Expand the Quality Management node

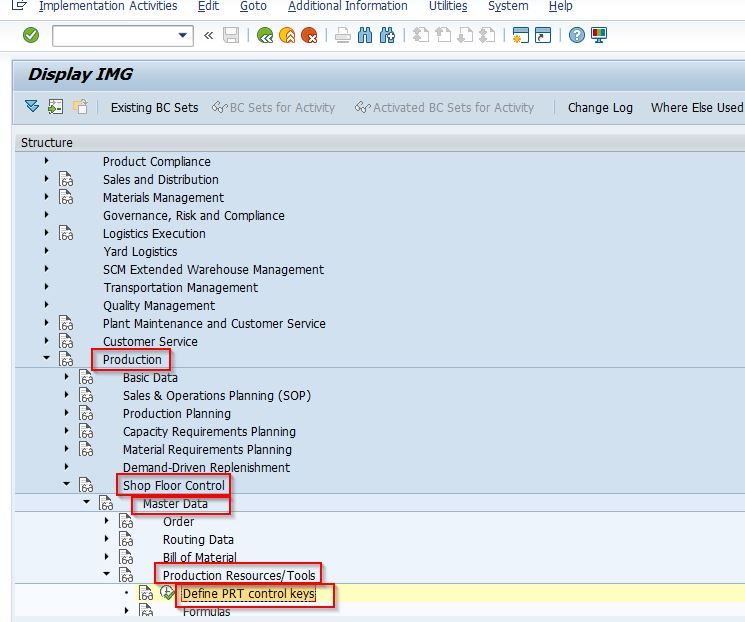pos(46,305)
